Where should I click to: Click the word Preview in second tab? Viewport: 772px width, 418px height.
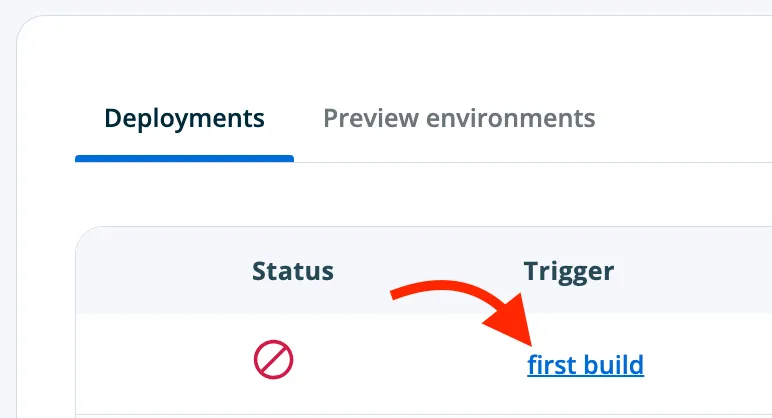[x=371, y=118]
